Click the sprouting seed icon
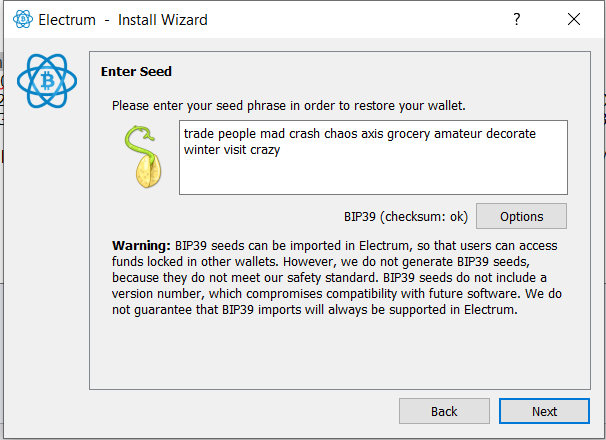606x440 pixels. 143,157
